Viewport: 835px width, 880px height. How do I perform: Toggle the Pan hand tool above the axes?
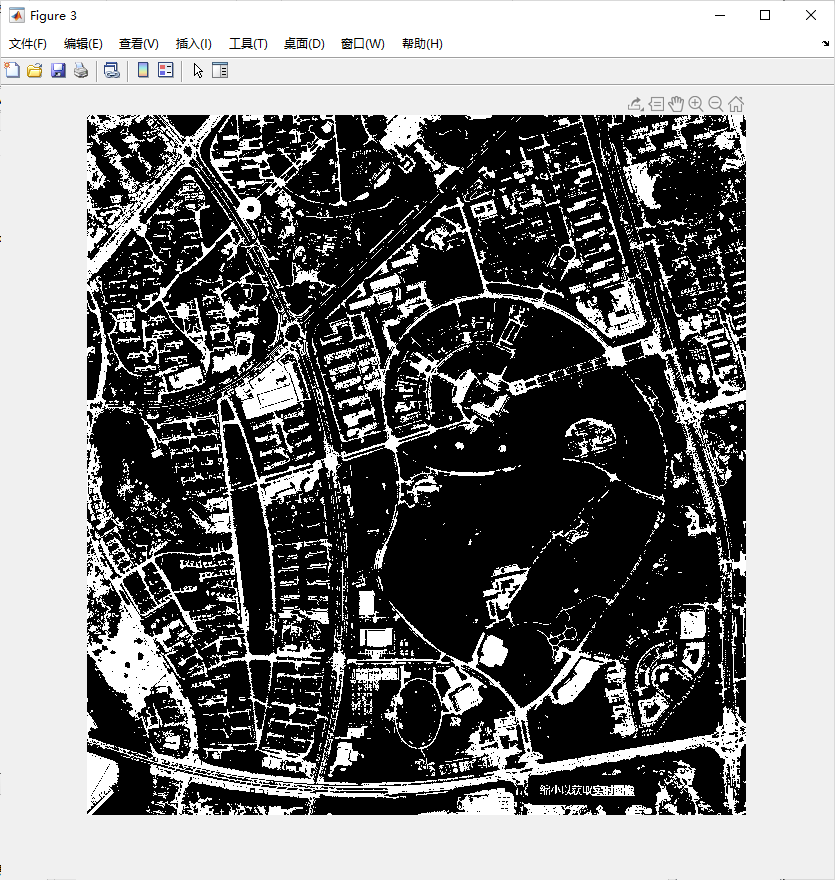point(676,104)
